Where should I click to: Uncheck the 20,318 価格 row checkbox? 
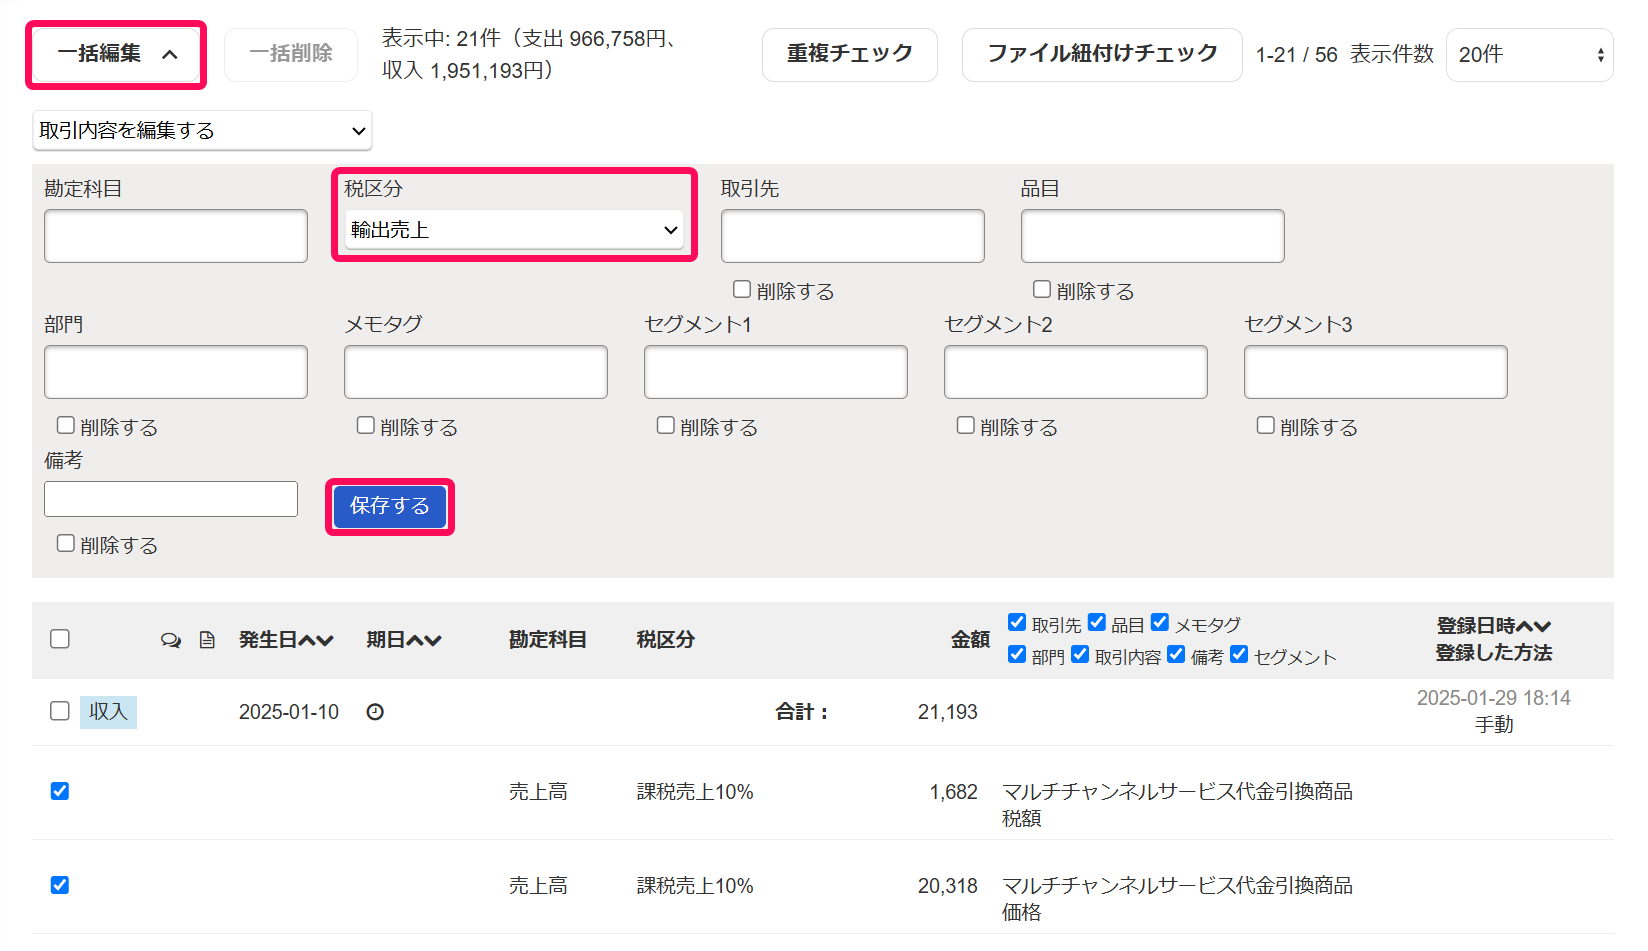click(60, 885)
